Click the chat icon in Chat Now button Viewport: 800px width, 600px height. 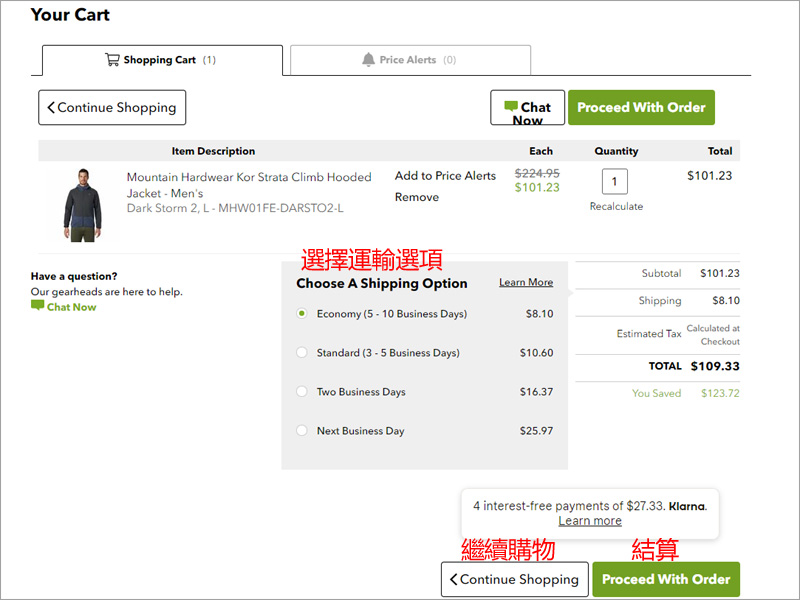(x=511, y=106)
